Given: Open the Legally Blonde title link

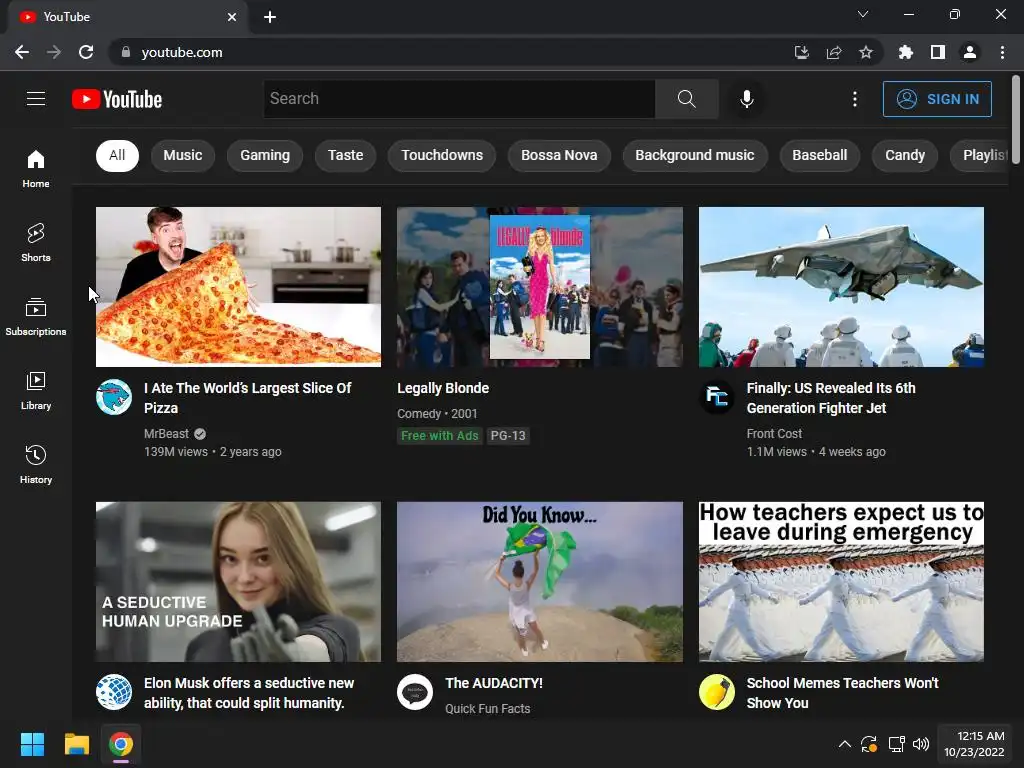Looking at the screenshot, I should pyautogui.click(x=443, y=388).
